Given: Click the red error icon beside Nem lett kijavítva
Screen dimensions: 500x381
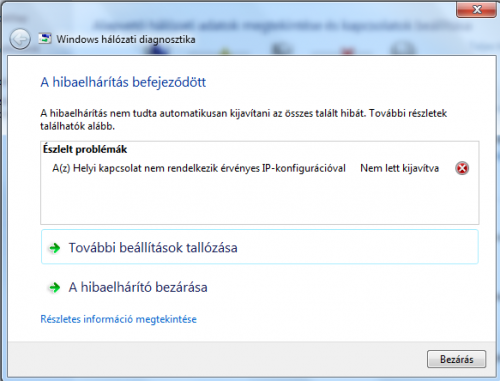Looking at the screenshot, I should (462, 168).
